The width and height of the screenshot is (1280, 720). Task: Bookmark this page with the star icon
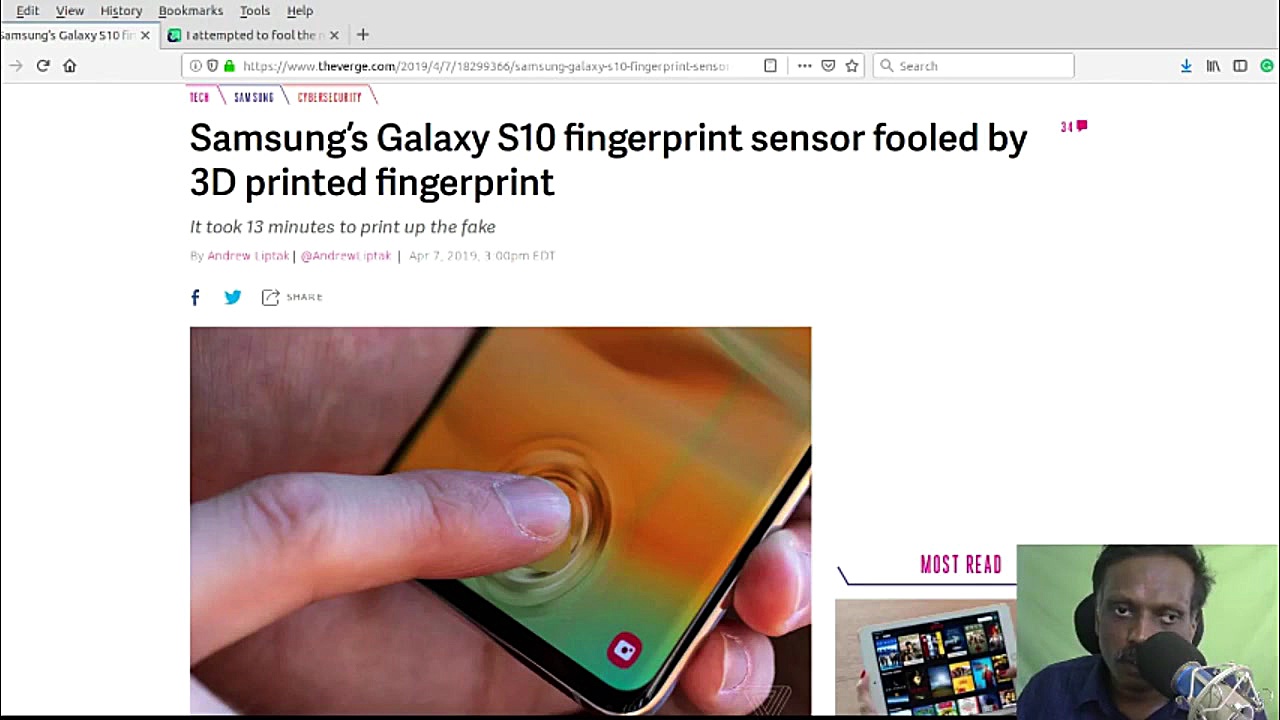pyautogui.click(x=852, y=66)
